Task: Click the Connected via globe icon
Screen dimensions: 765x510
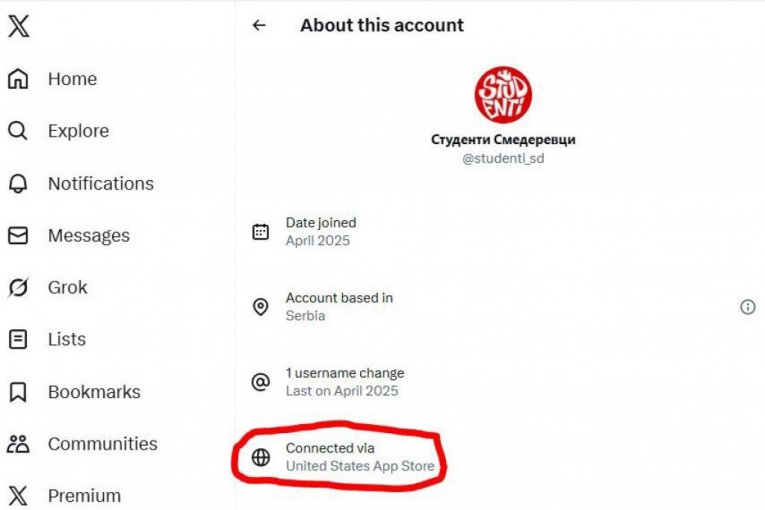Action: point(261,457)
